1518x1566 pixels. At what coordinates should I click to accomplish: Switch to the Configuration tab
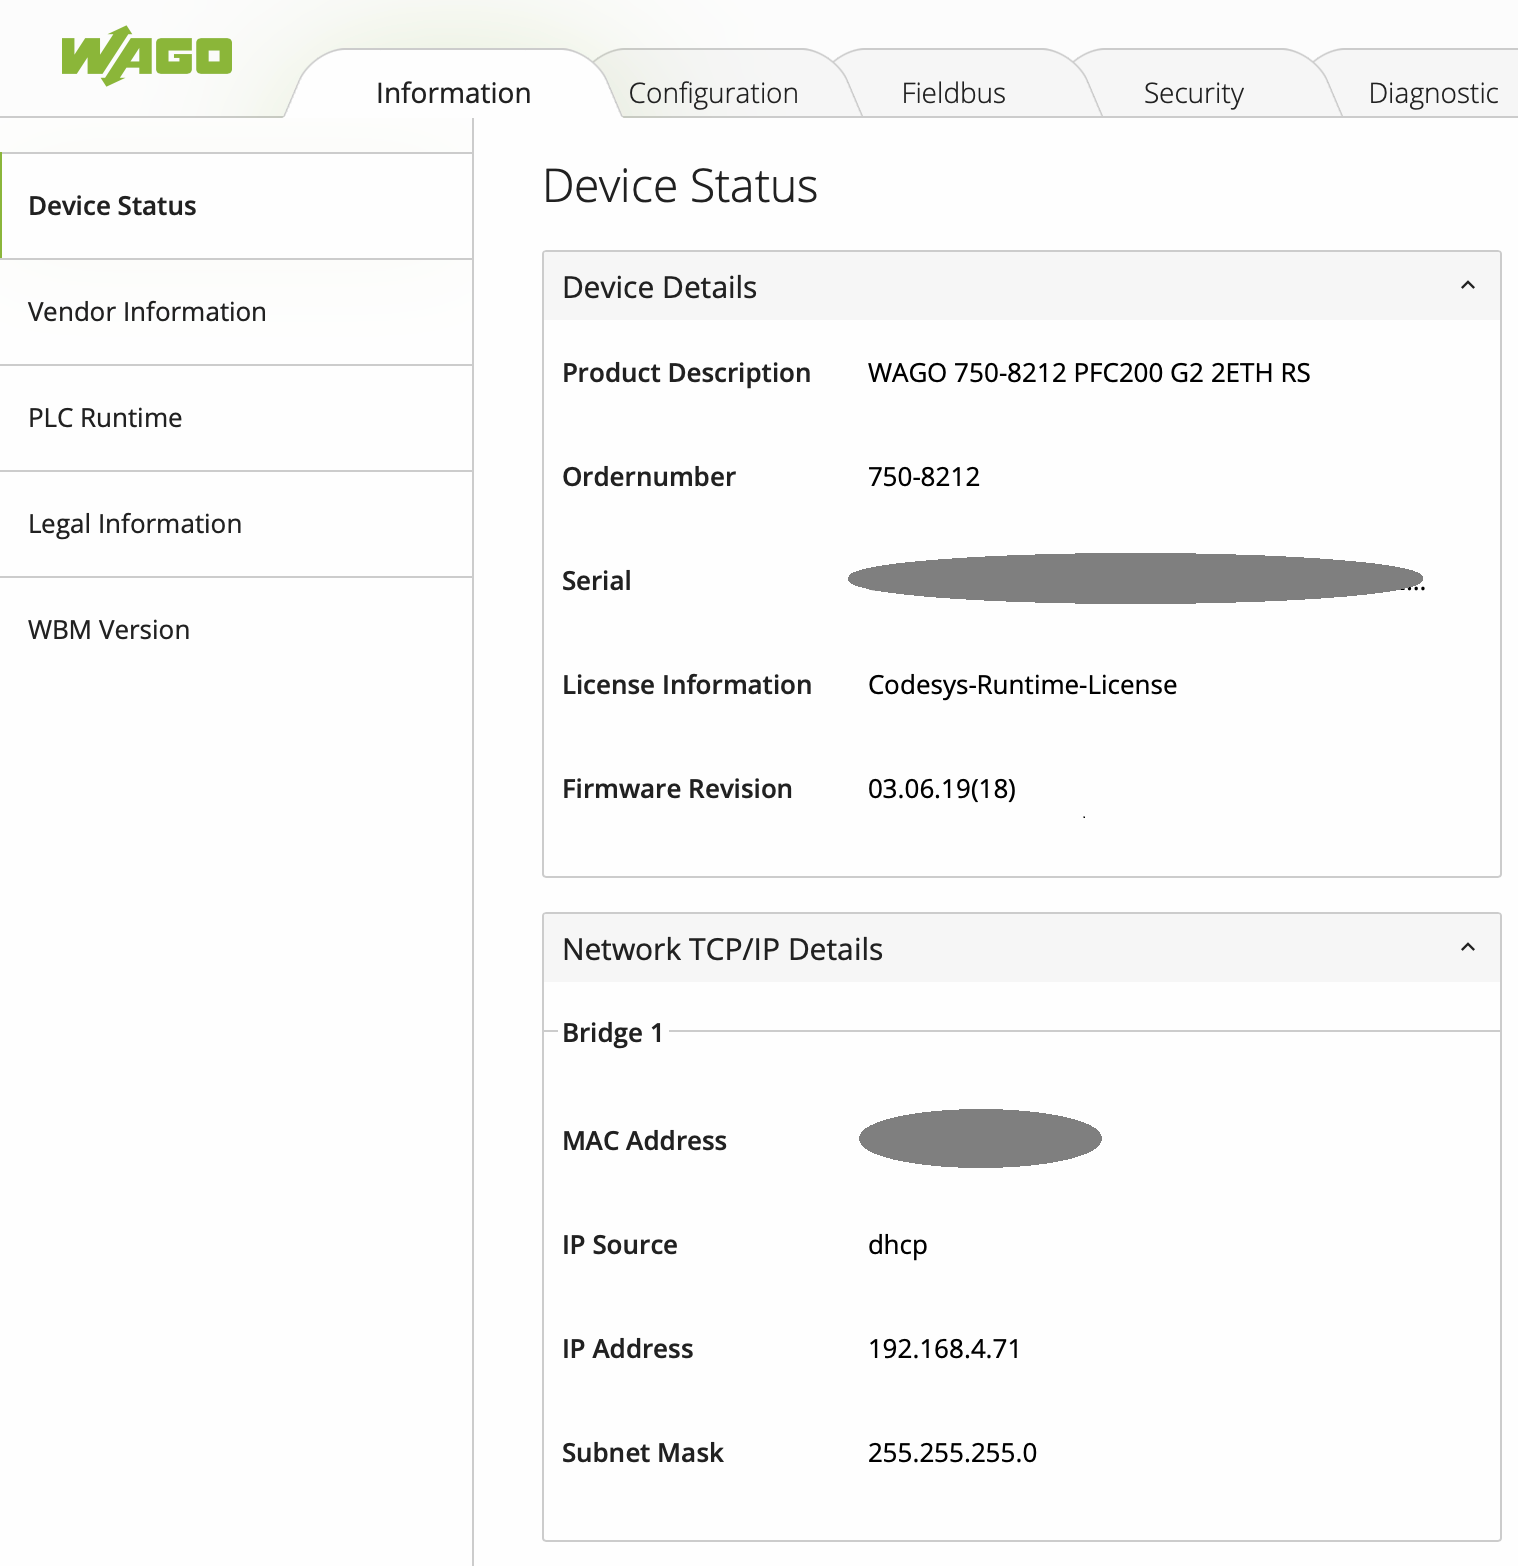713,93
